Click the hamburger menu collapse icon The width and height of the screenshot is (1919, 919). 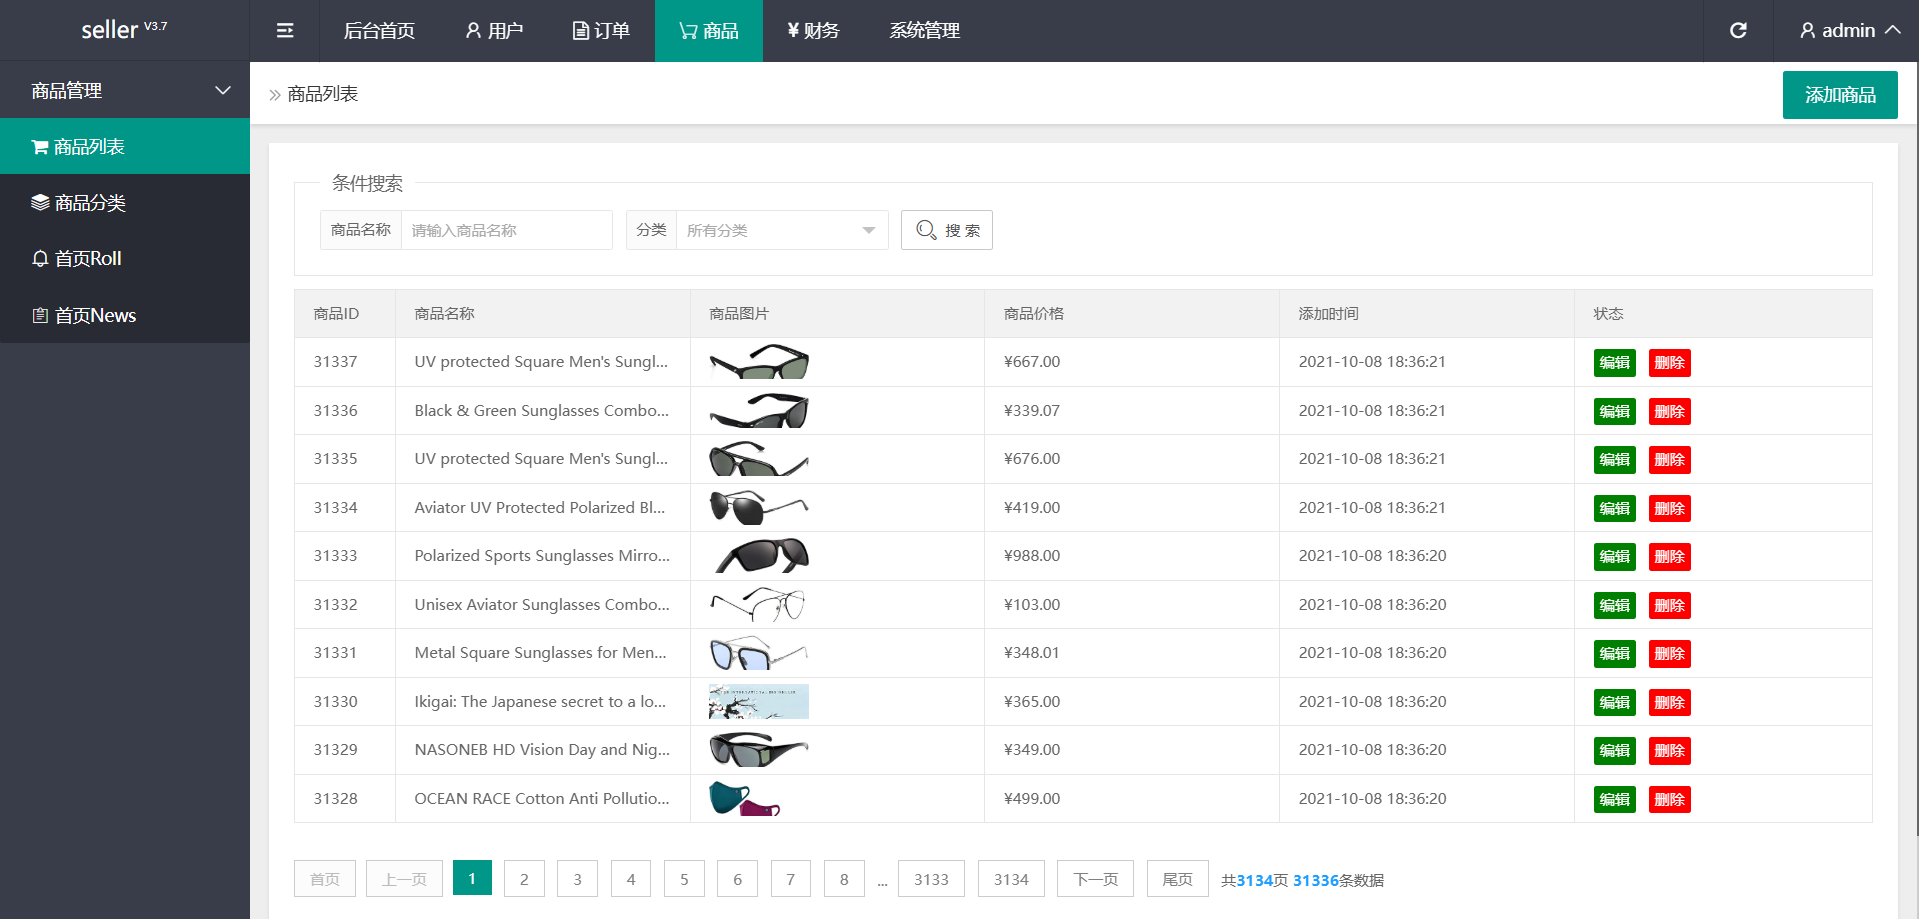click(x=285, y=31)
